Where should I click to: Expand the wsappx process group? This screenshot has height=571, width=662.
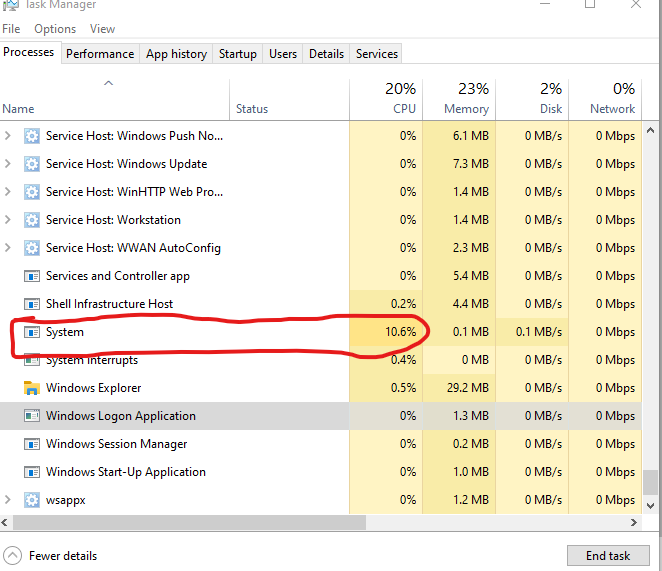8,500
